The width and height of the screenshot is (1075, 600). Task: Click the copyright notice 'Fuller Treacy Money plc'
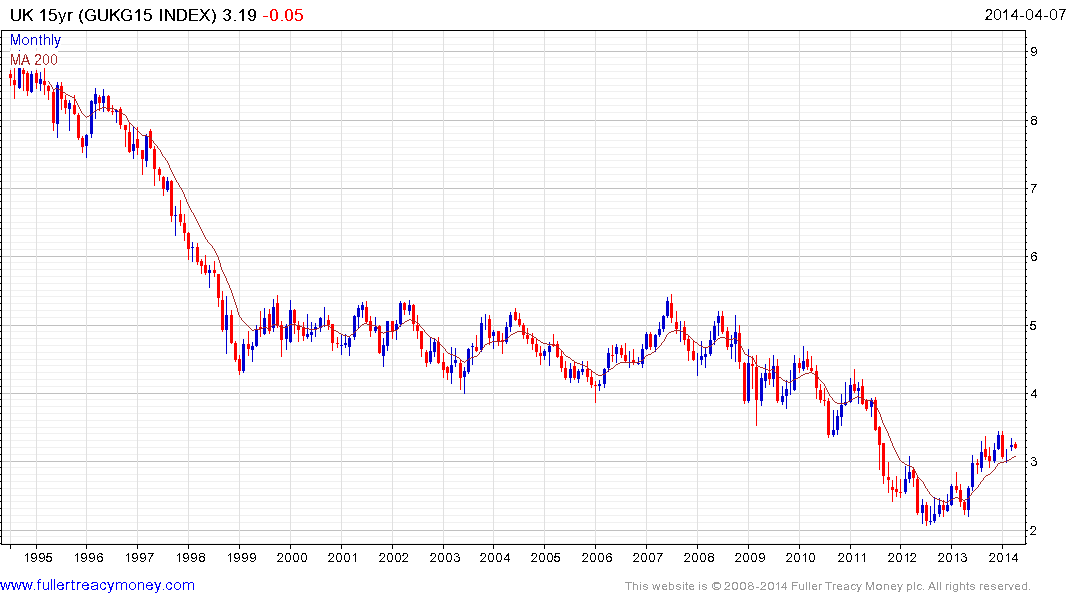click(x=857, y=586)
